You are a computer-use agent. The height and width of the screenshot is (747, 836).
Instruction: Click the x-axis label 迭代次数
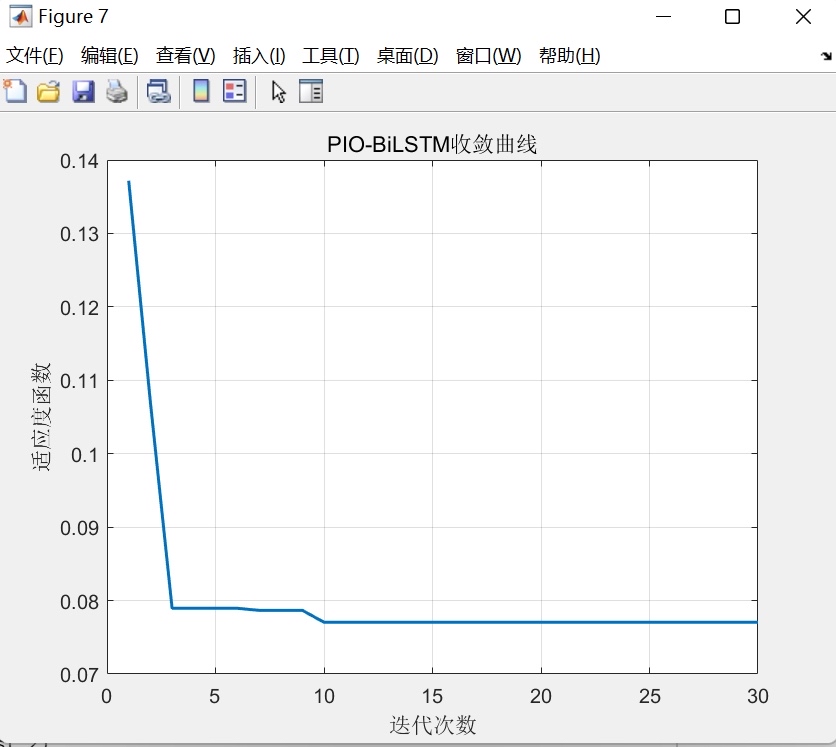click(432, 725)
